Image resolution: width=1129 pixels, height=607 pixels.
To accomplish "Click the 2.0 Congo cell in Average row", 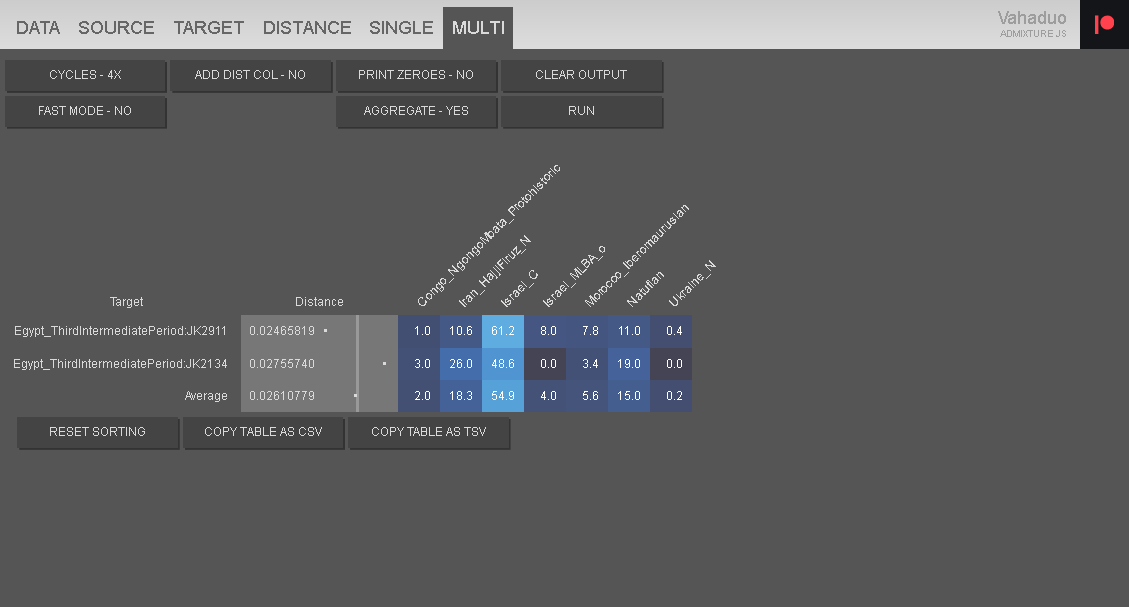I will (x=419, y=396).
